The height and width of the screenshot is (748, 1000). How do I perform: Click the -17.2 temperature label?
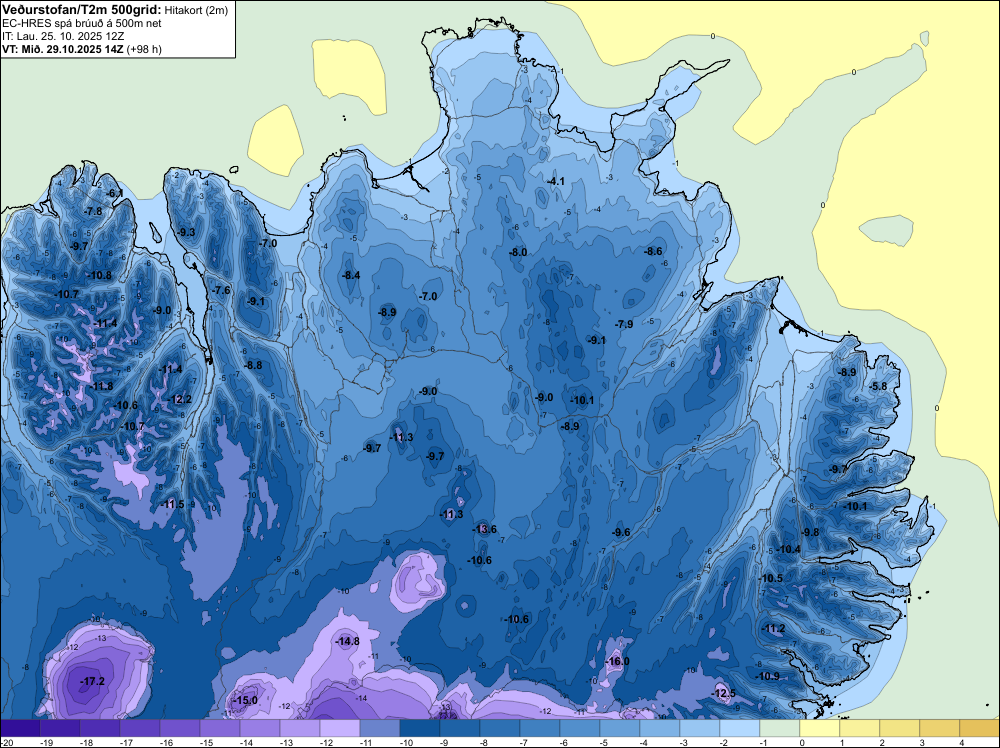click(x=92, y=682)
